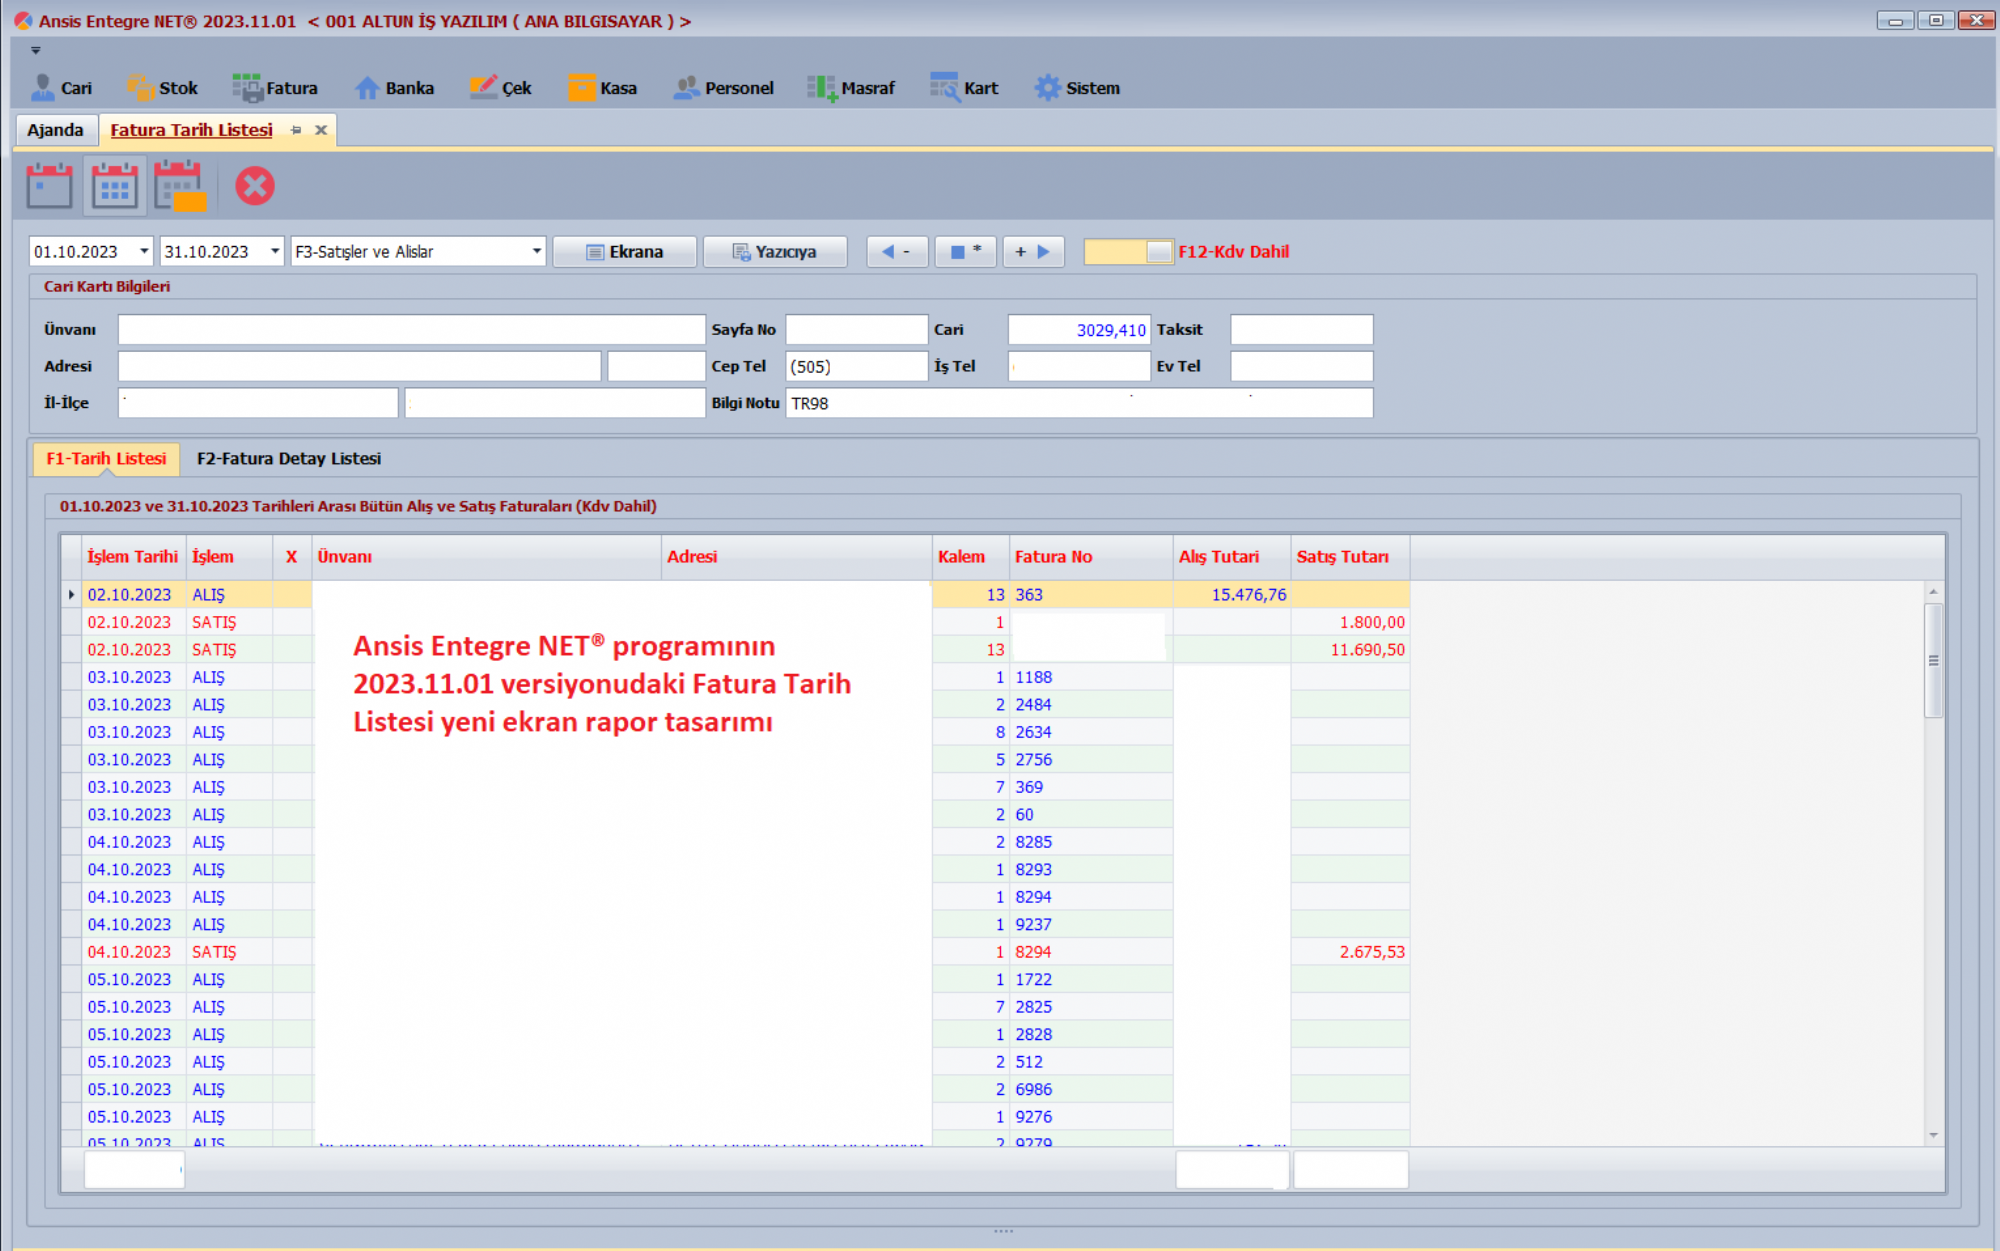
Task: Toggle the F12-Kdv Dahil switch
Action: point(1129,252)
